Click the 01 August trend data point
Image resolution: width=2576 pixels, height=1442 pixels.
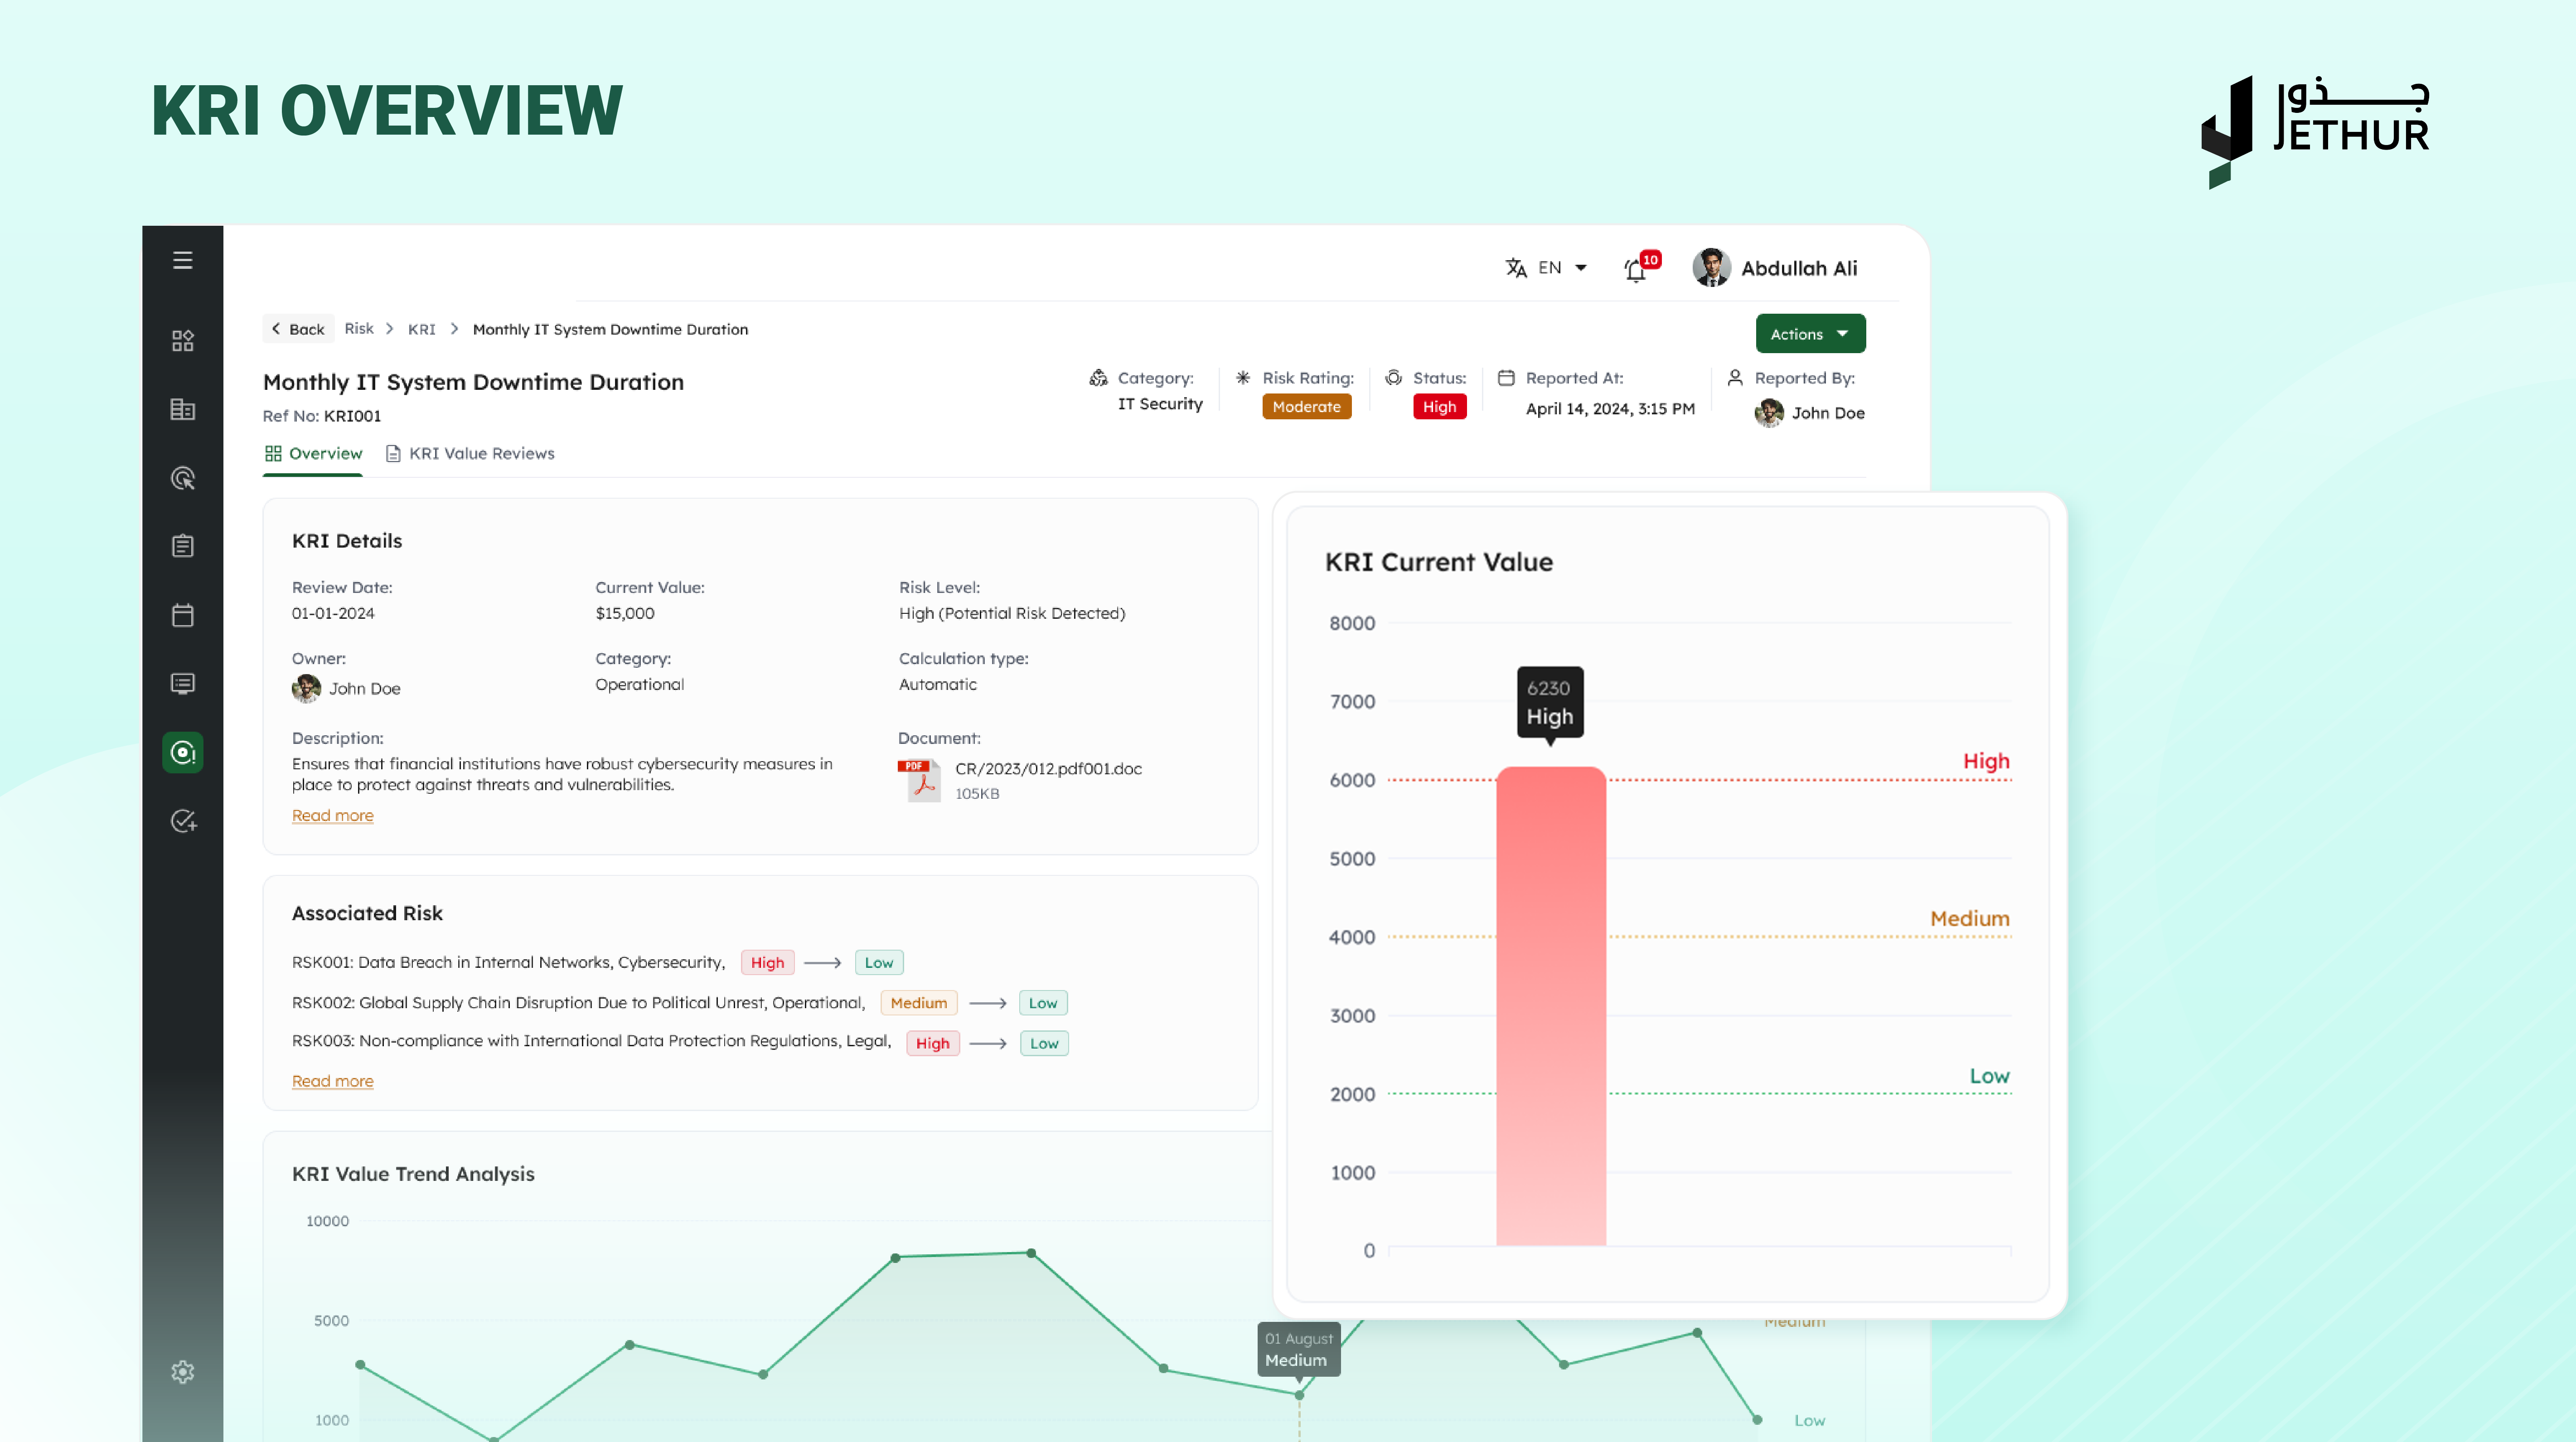[1299, 1394]
